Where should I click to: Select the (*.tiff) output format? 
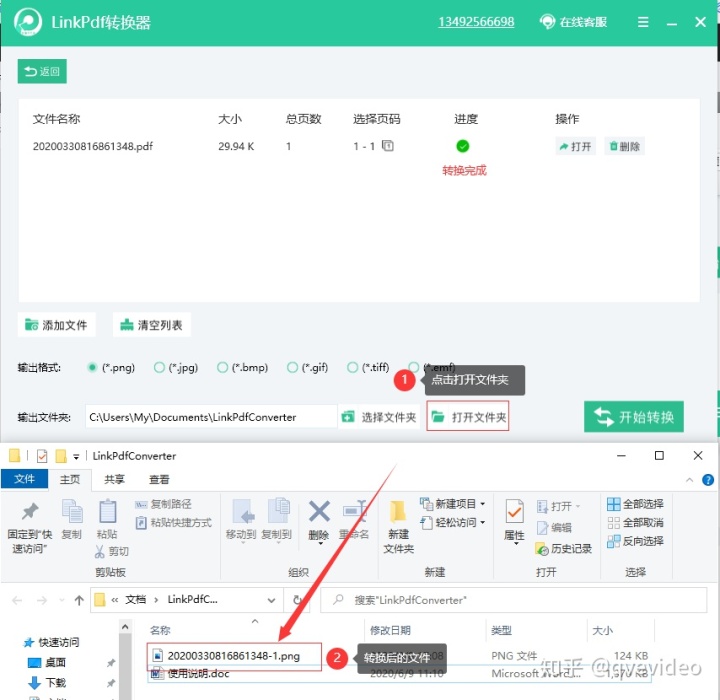(353, 367)
